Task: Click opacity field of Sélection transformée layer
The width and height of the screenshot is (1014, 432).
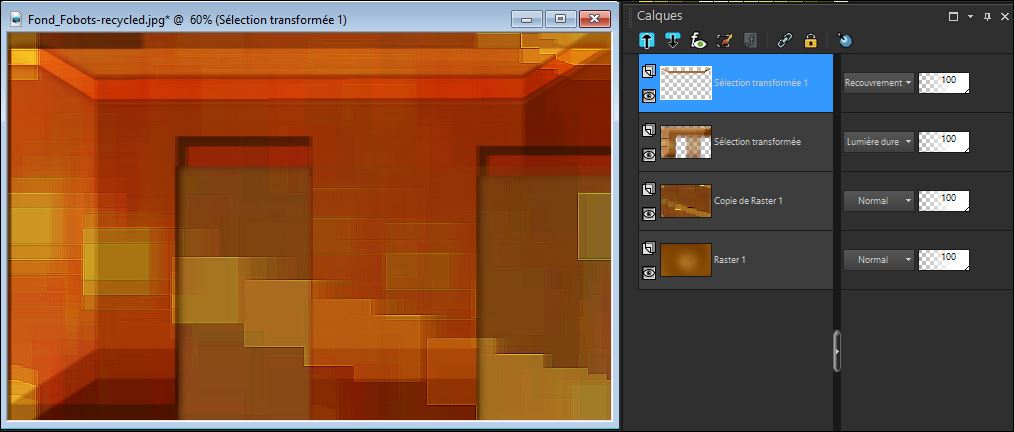Action: click(x=944, y=142)
